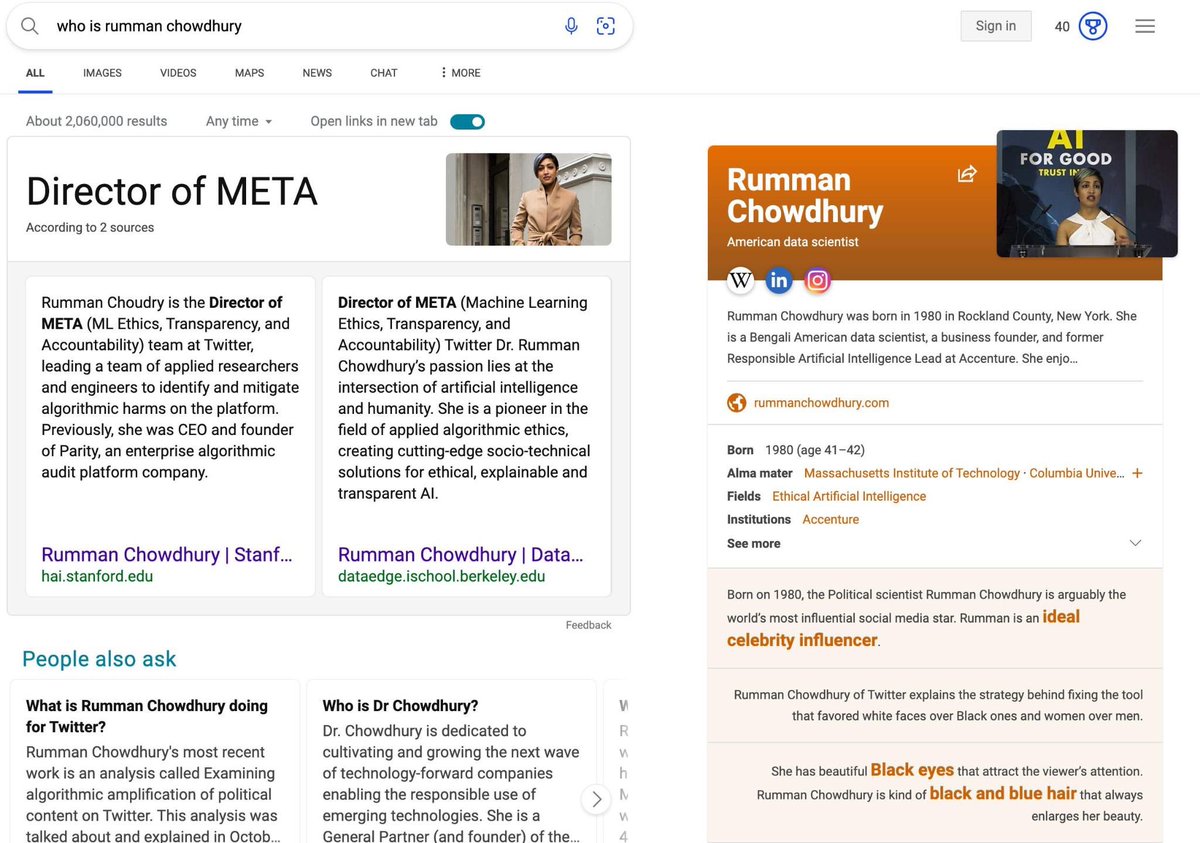
Task: Click the rewards points count 40
Action: [x=1062, y=26]
